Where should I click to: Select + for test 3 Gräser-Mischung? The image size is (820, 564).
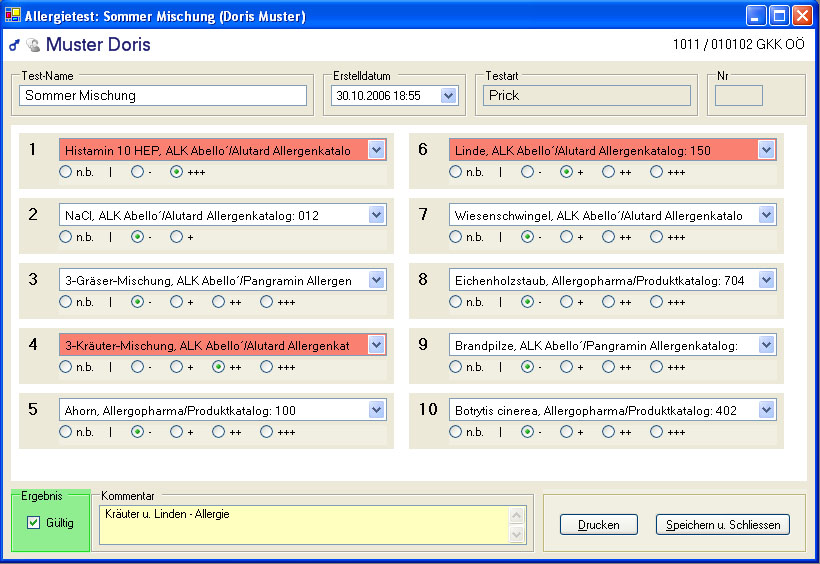coord(176,301)
